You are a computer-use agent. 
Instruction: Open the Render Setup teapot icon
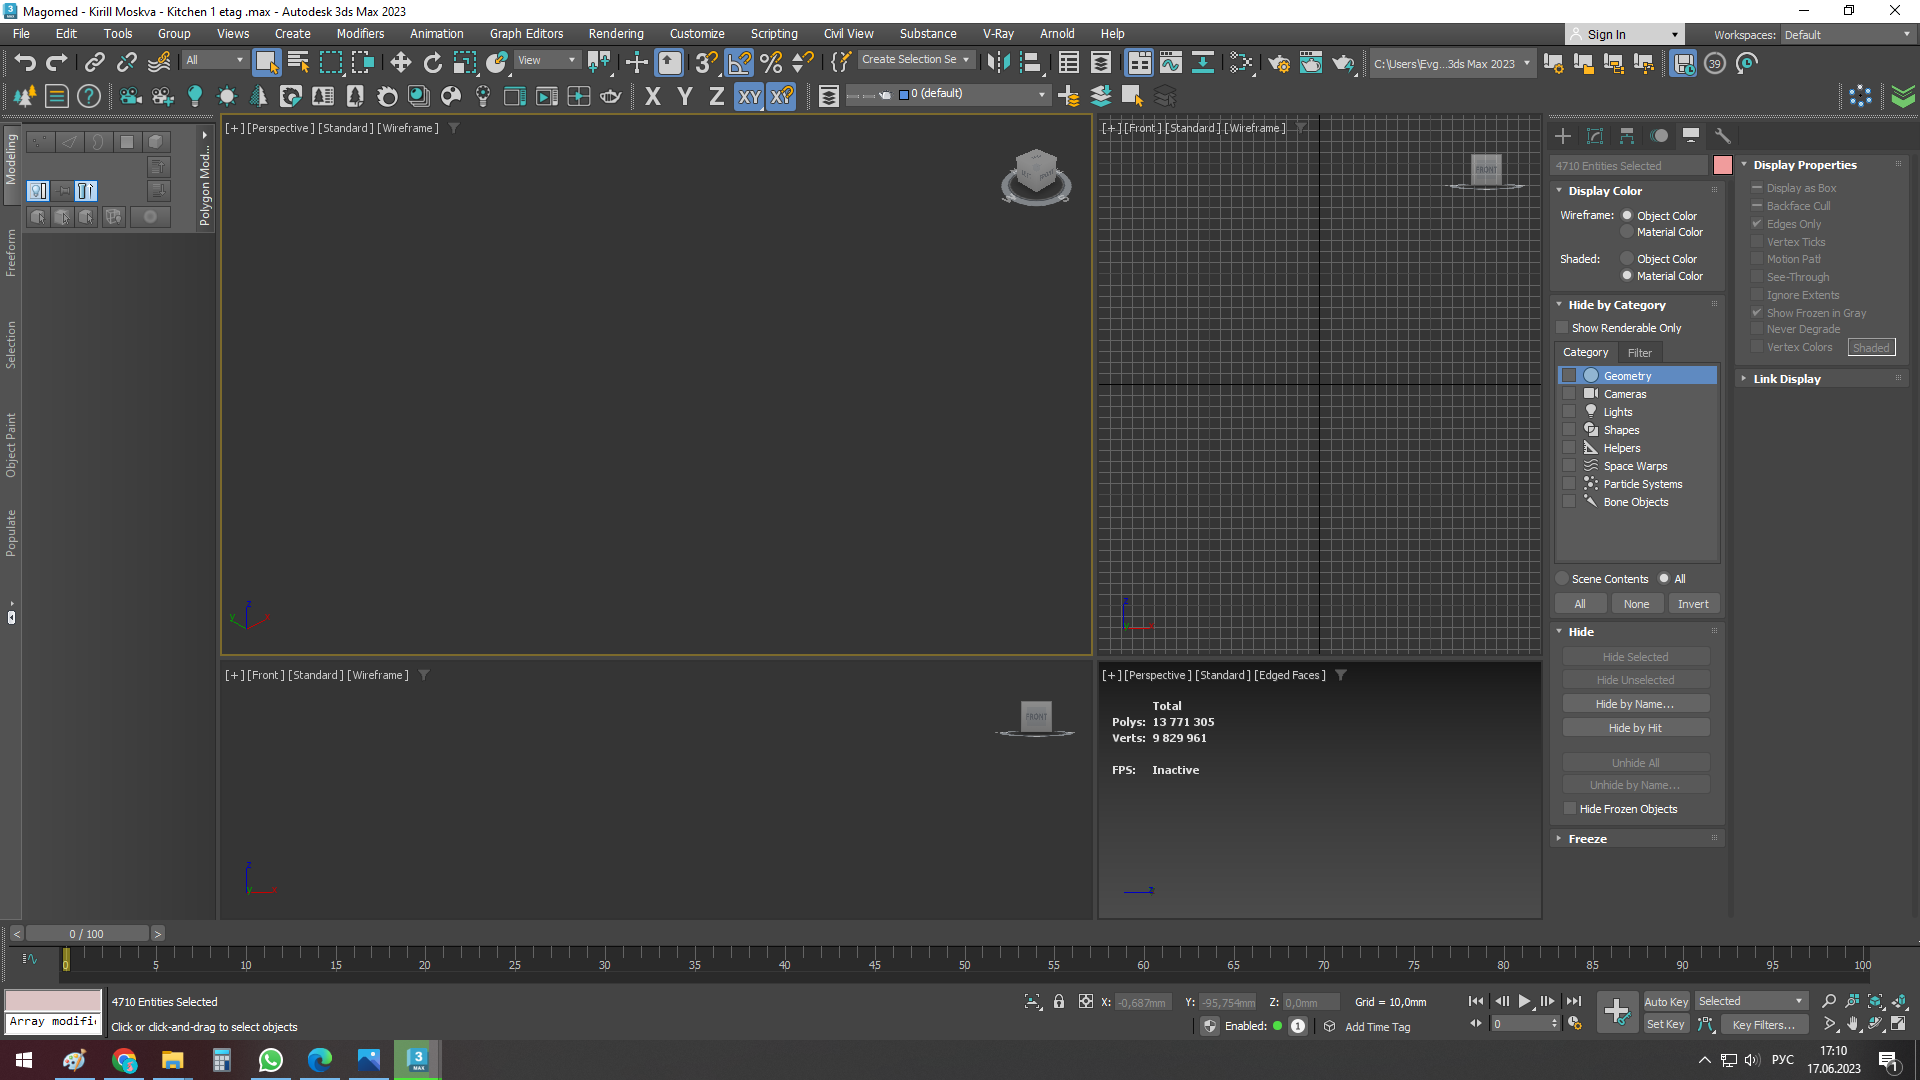[x=1278, y=63]
